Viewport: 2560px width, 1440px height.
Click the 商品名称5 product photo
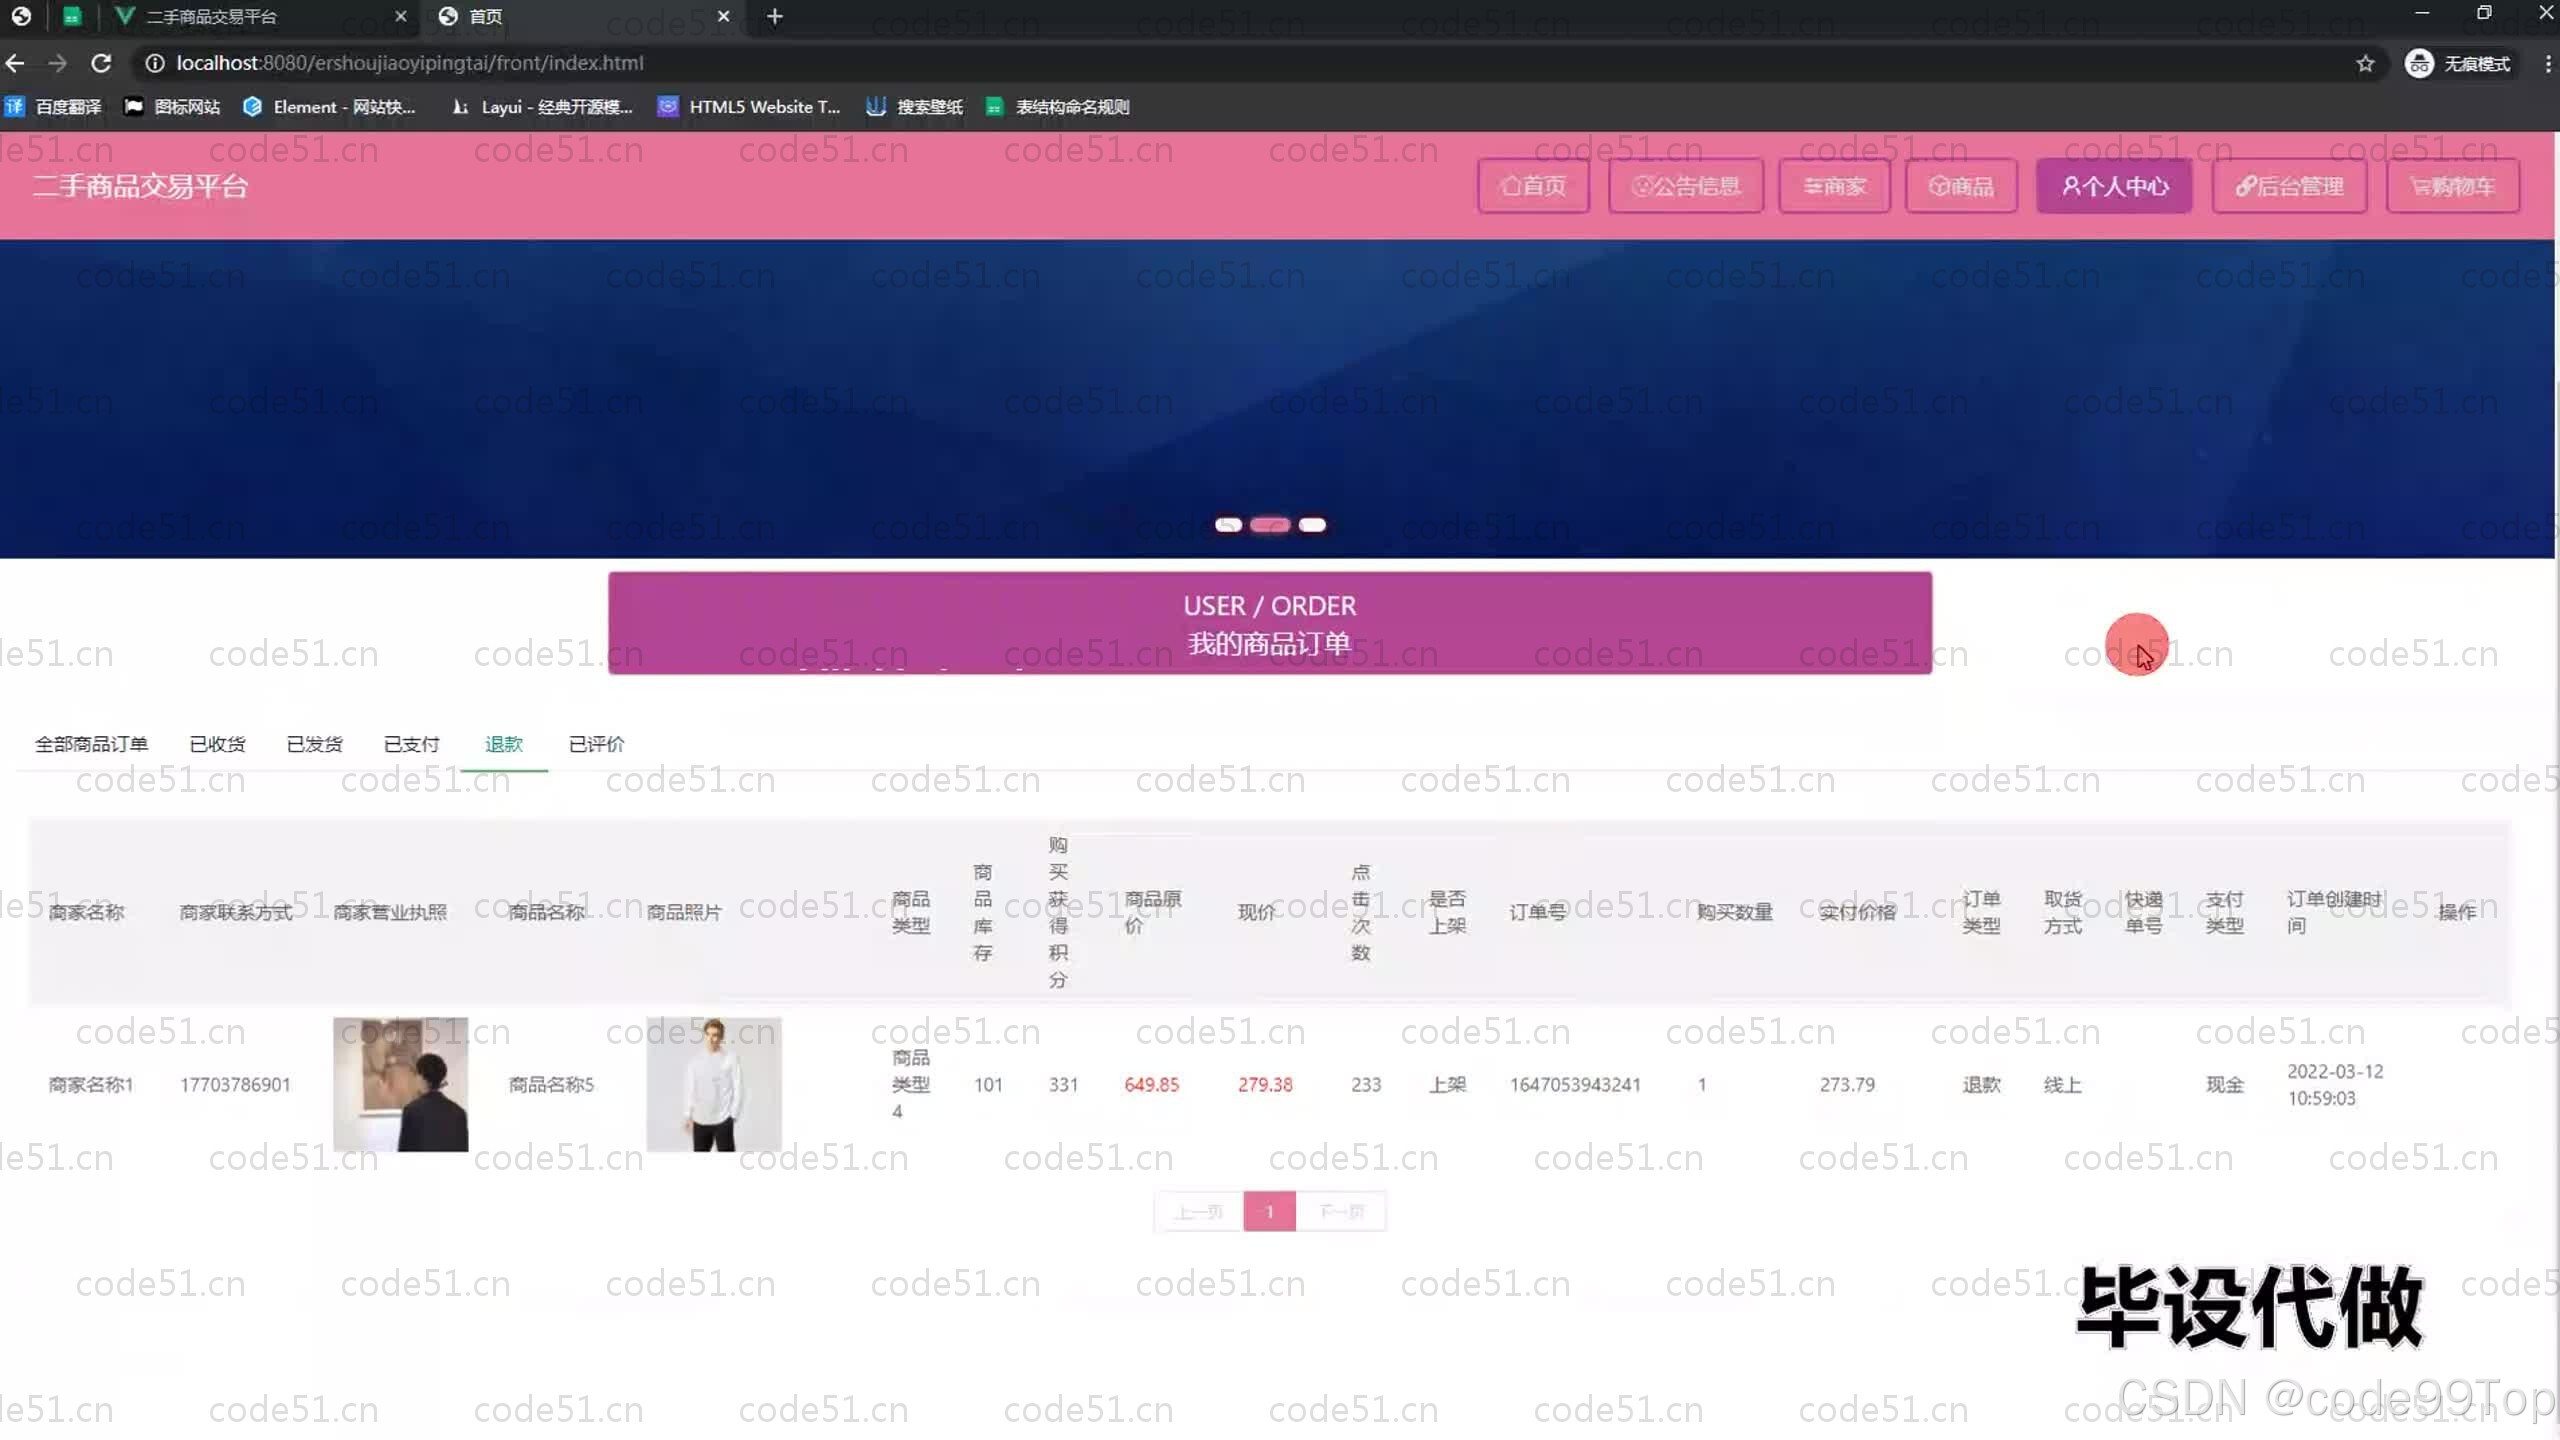tap(713, 1084)
